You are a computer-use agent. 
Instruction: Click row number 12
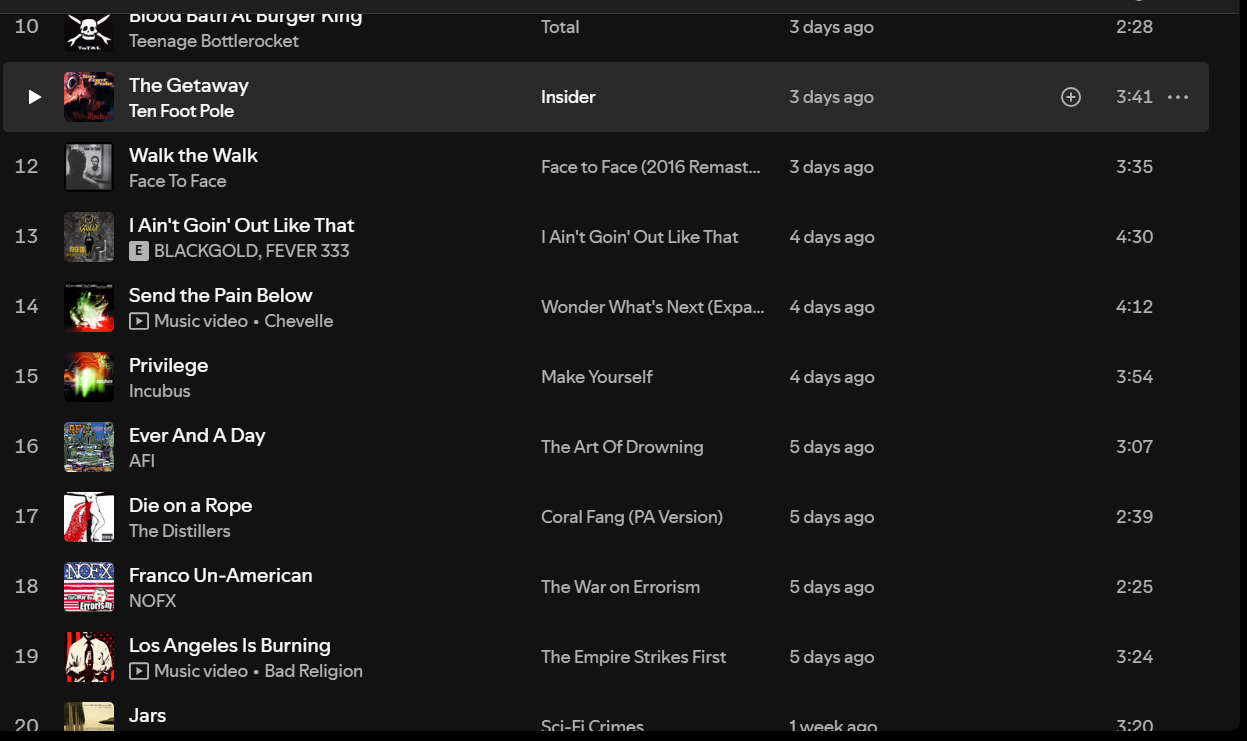26,167
